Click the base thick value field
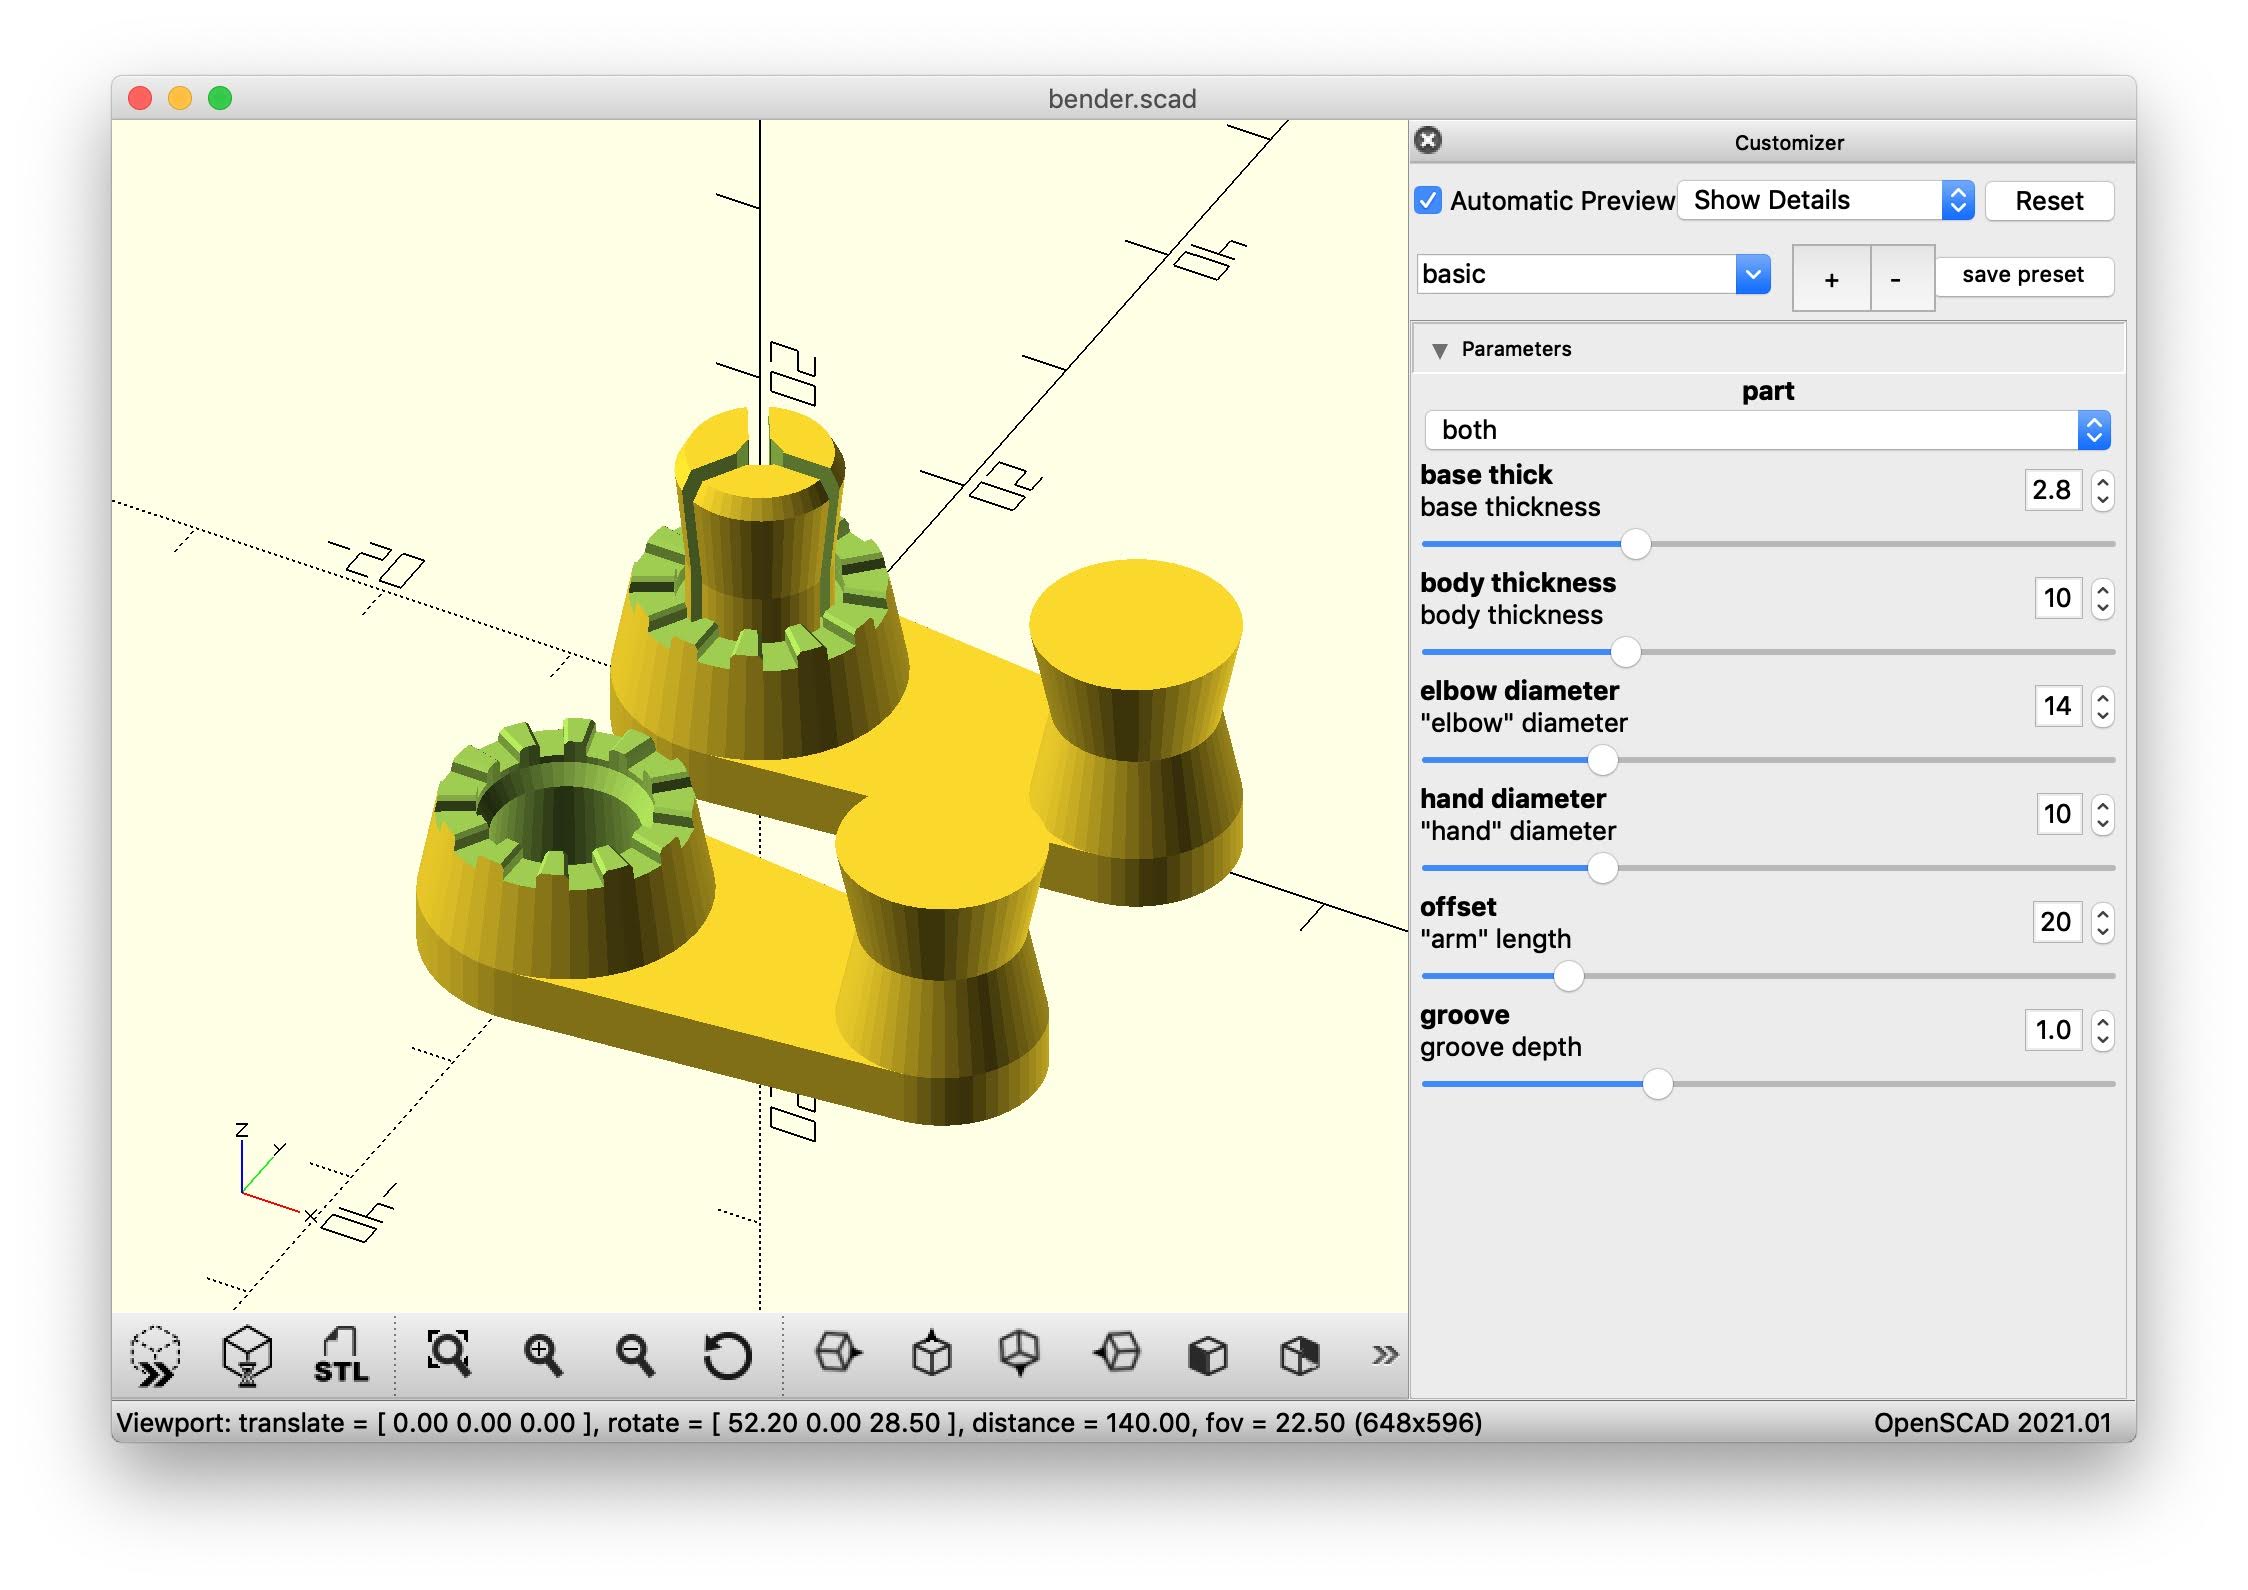Image resolution: width=2248 pixels, height=1590 pixels. click(x=2052, y=490)
